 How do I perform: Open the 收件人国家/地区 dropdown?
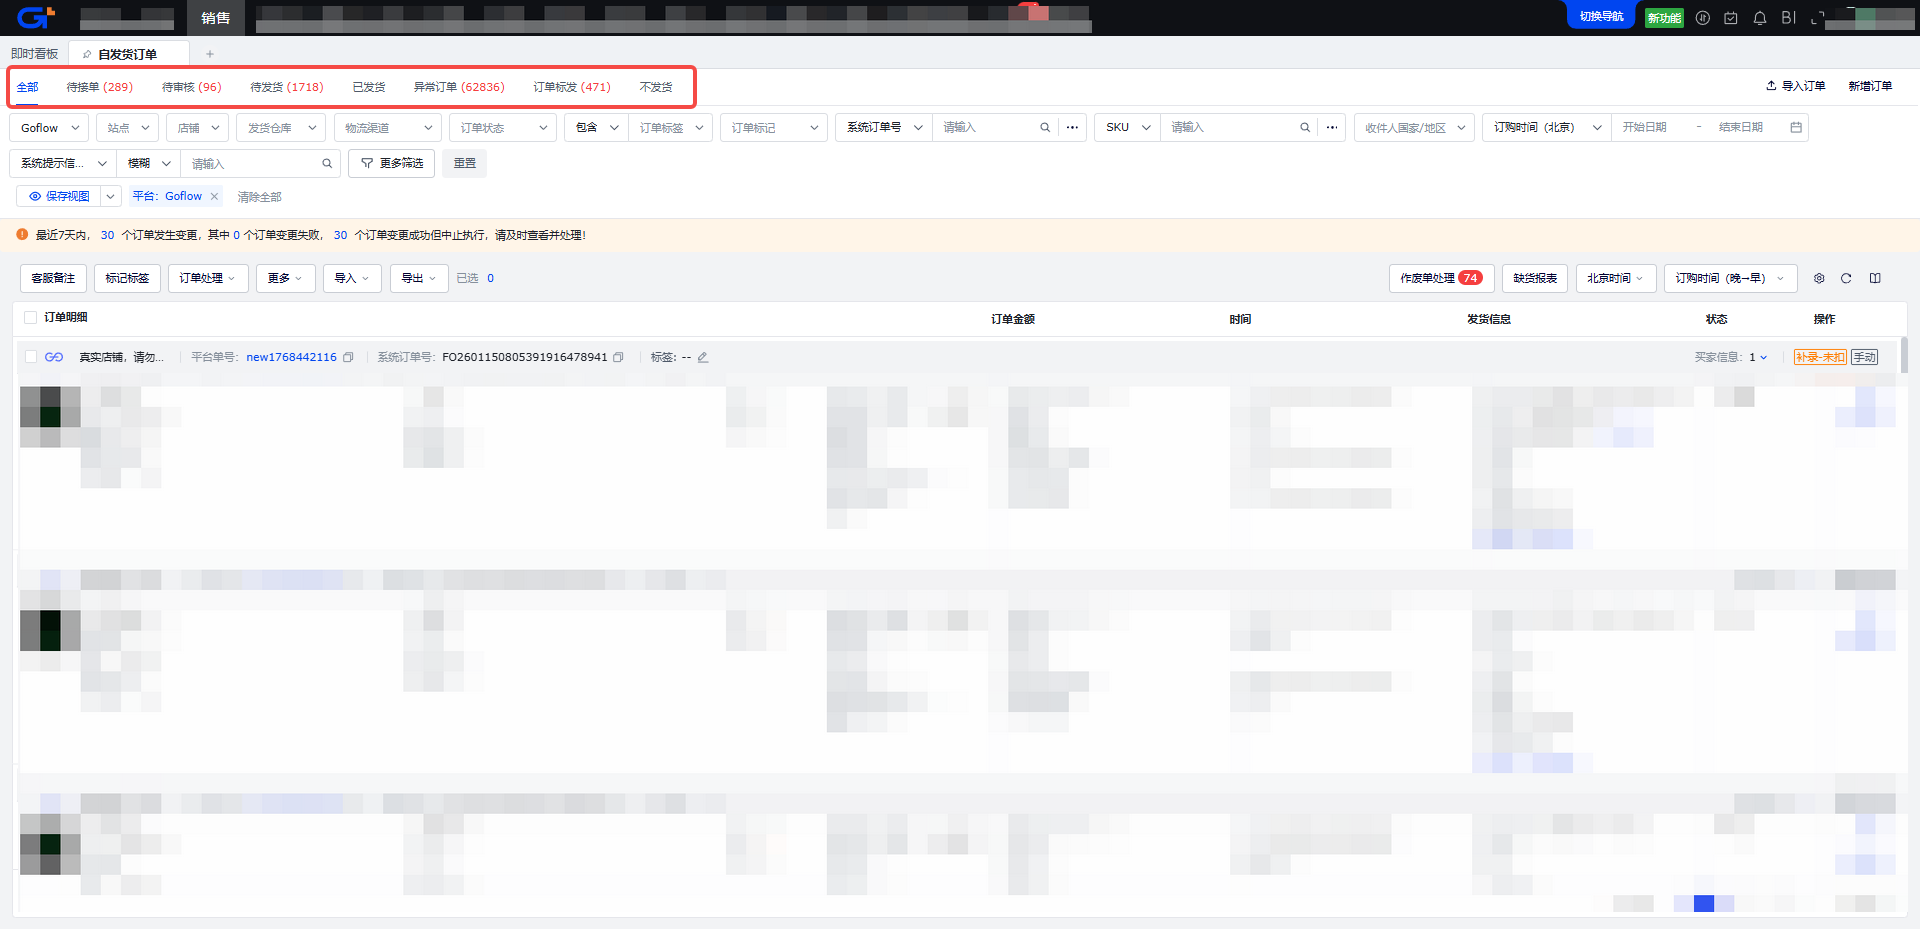(x=1414, y=128)
